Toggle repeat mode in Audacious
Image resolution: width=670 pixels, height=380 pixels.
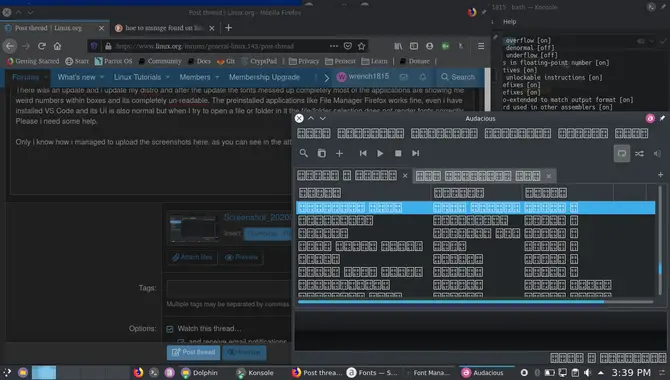point(622,153)
